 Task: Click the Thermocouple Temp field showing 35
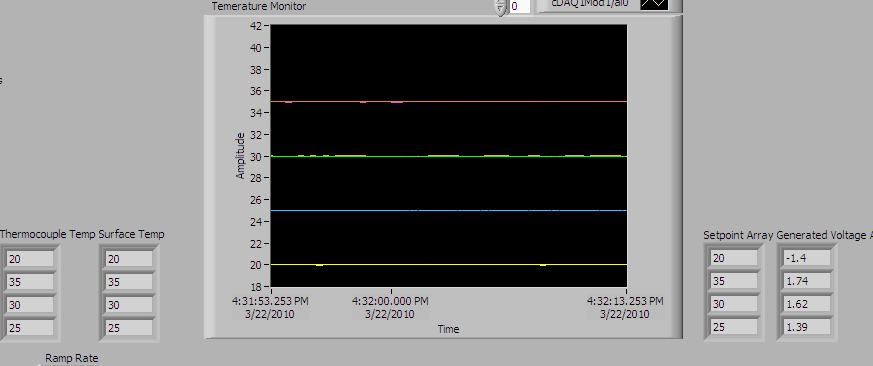[30, 282]
